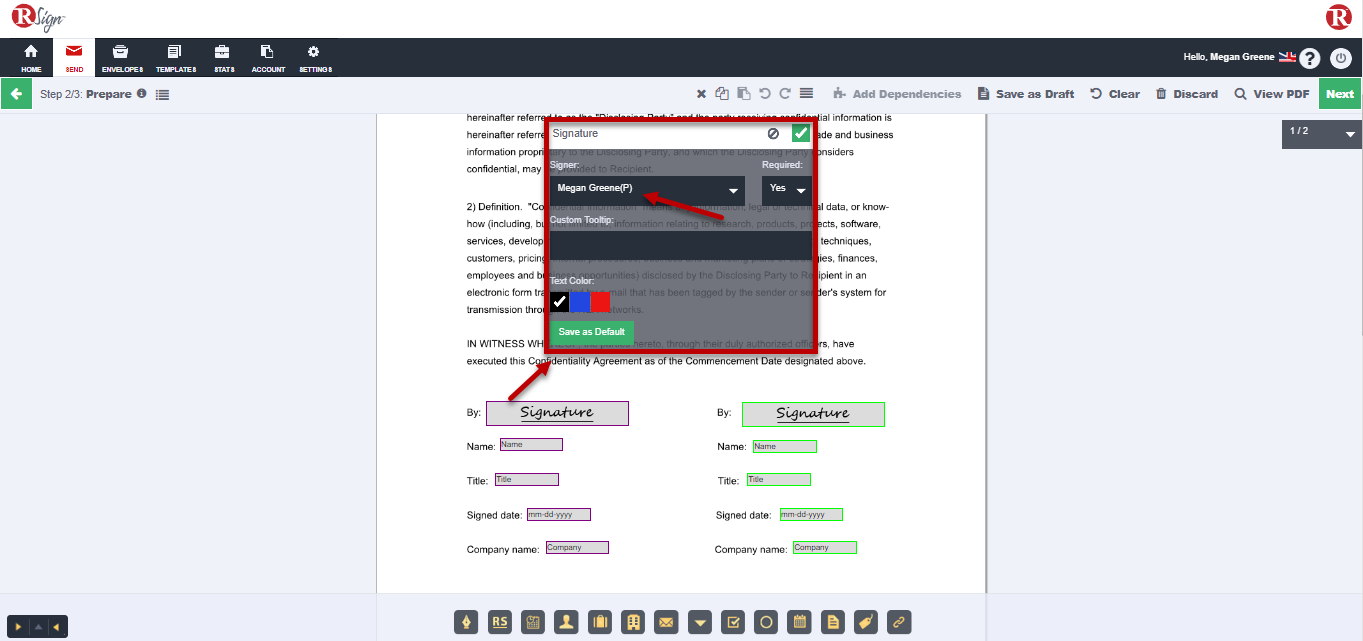Click the Undo arrow in top toolbar
Image resolution: width=1363 pixels, height=641 pixels.
point(765,94)
